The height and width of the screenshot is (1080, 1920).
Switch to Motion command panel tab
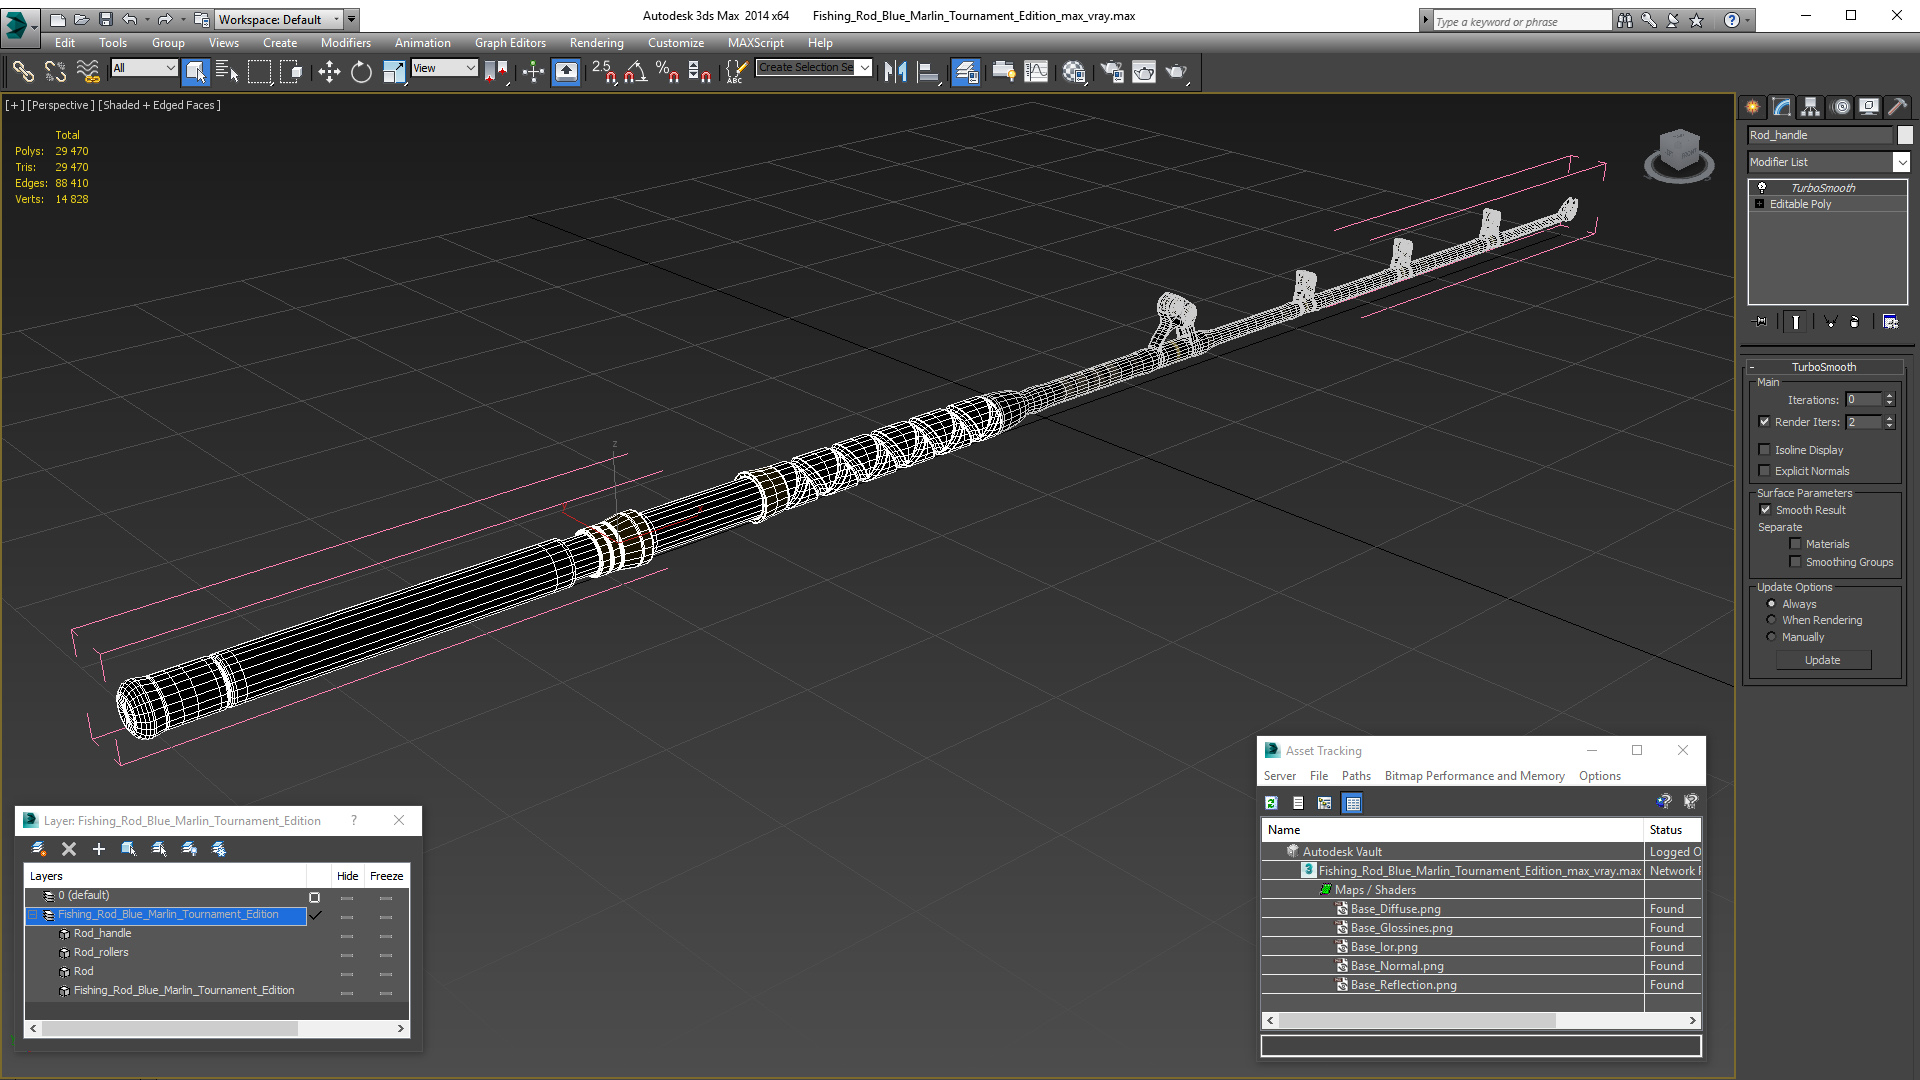(1841, 107)
